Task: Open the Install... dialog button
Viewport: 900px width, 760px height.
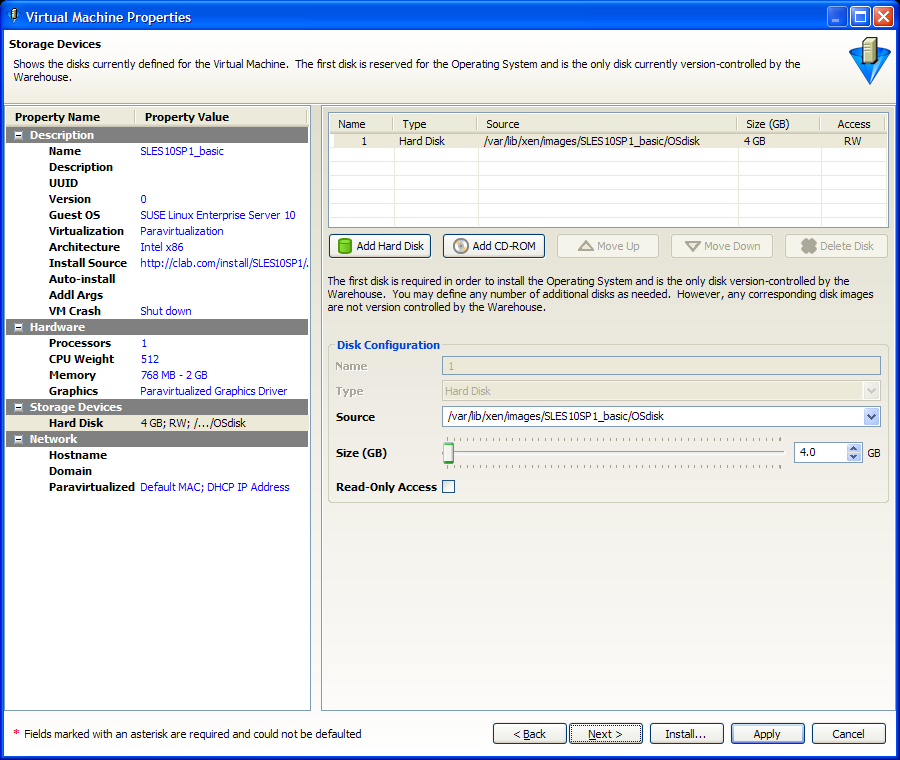Action: click(686, 734)
